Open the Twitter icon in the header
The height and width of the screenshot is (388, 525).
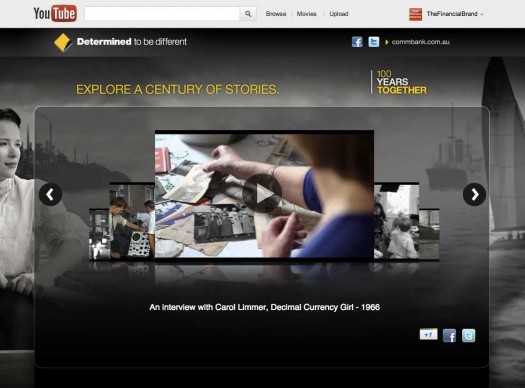374,42
